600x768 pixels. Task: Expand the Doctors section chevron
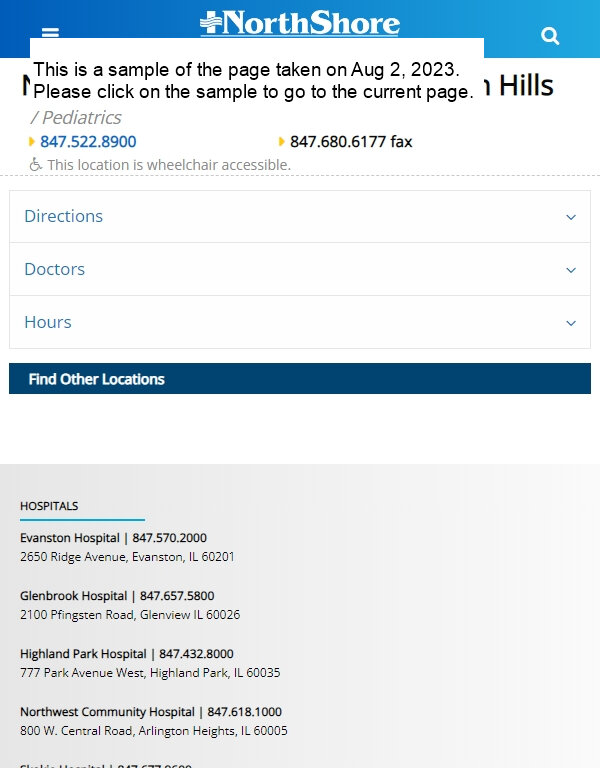(x=571, y=269)
